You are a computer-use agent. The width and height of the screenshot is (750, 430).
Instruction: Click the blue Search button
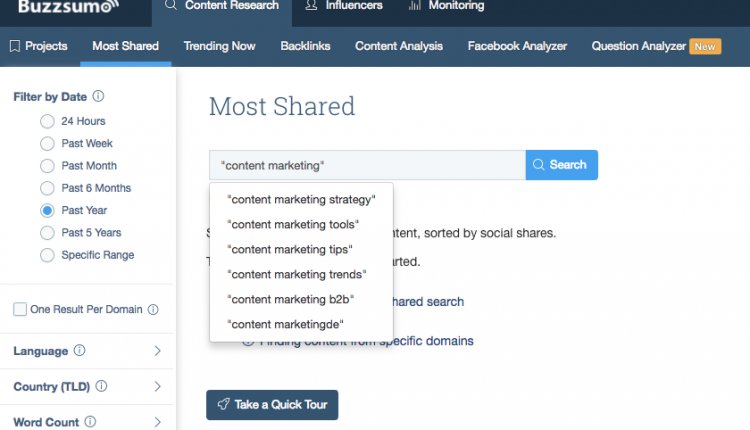pyautogui.click(x=562, y=165)
